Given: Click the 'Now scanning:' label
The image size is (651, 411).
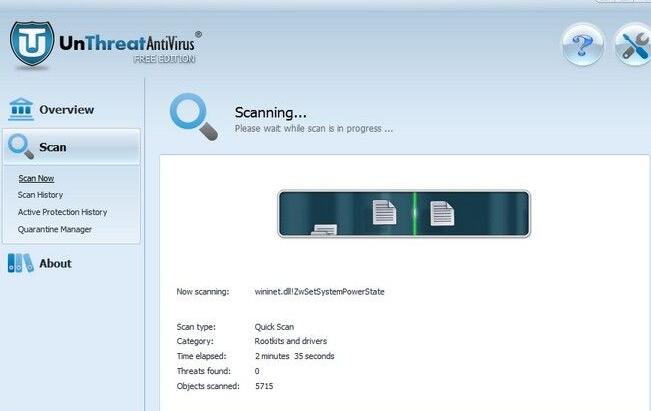Looking at the screenshot, I should (x=203, y=292).
